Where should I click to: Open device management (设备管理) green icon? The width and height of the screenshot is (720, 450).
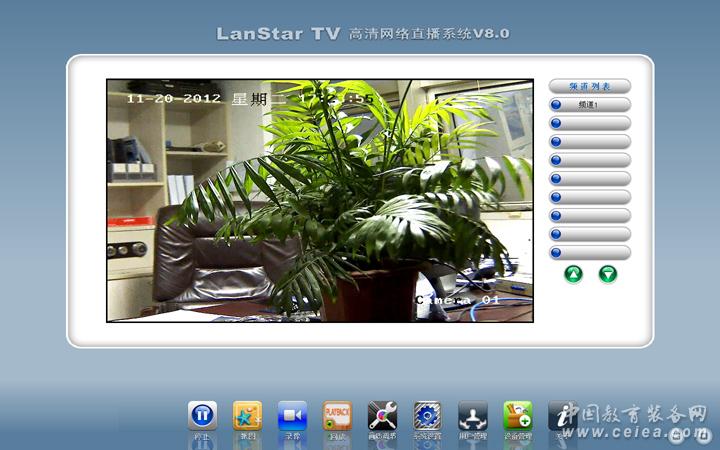point(517,416)
